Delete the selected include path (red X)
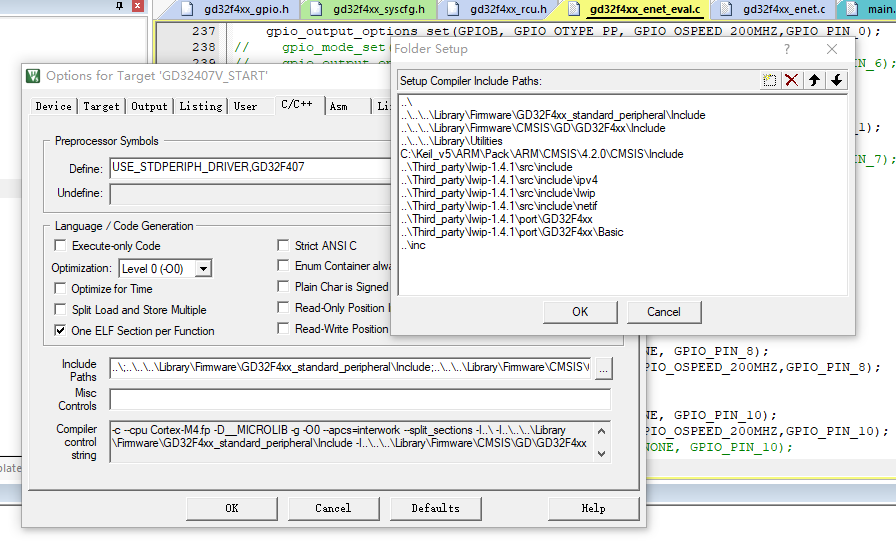The height and width of the screenshot is (542, 896). 791,81
